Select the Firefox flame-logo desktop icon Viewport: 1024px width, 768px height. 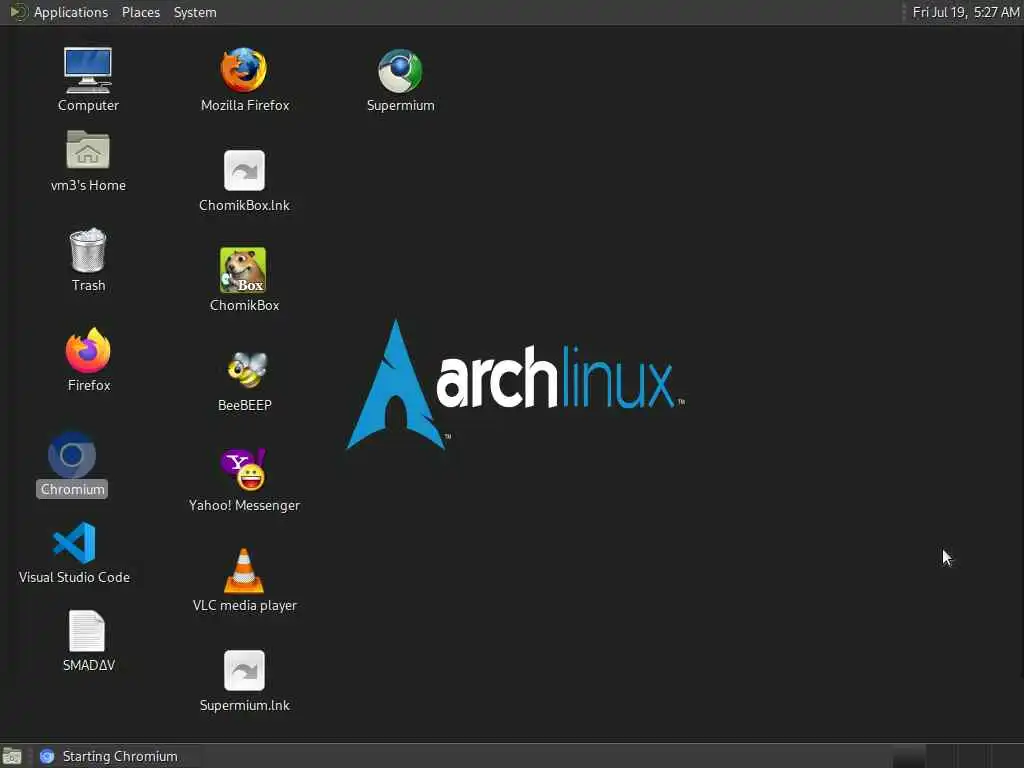pos(88,350)
